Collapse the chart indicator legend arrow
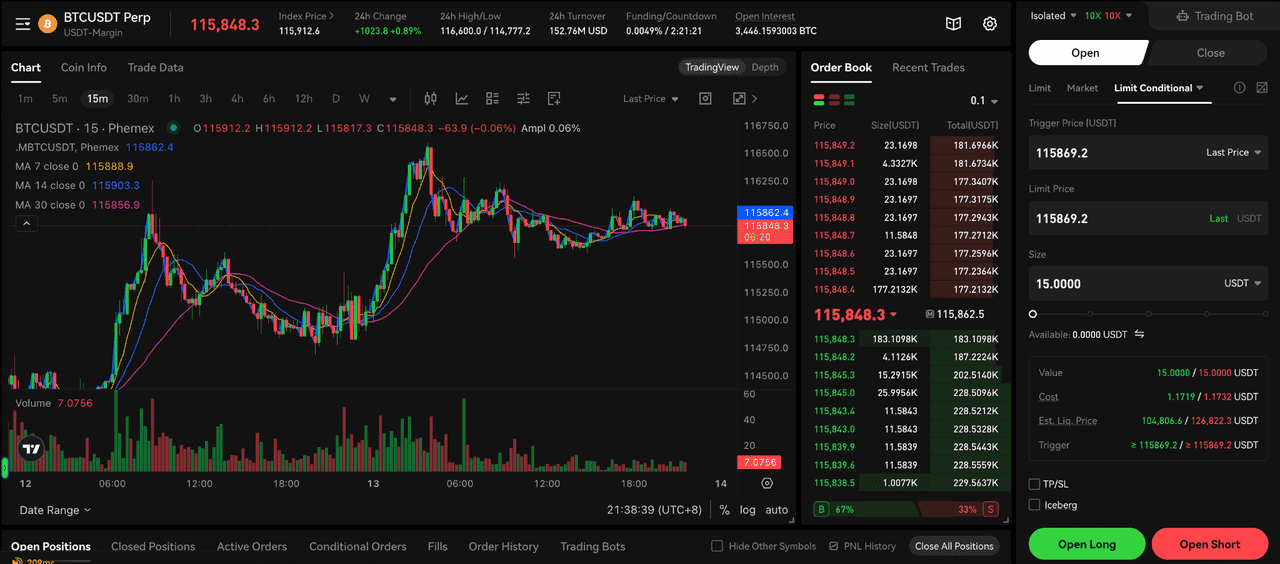Screen dimensions: 1280x564 27,224
